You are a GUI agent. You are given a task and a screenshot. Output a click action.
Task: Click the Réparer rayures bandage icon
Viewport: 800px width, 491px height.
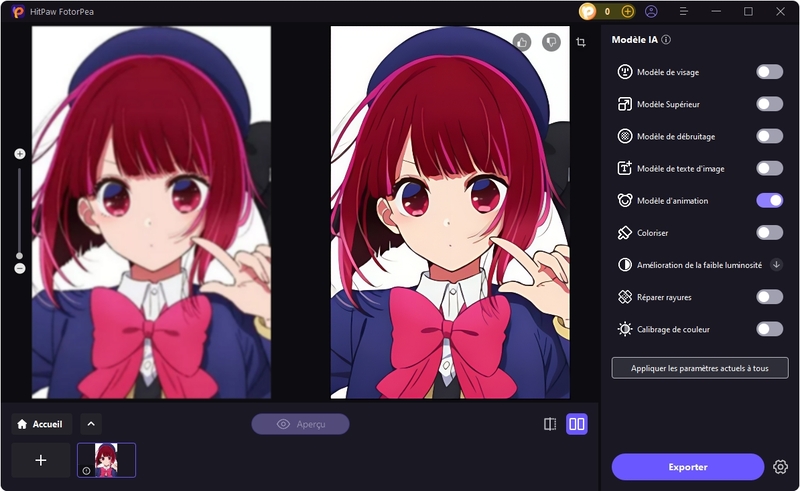pos(624,297)
